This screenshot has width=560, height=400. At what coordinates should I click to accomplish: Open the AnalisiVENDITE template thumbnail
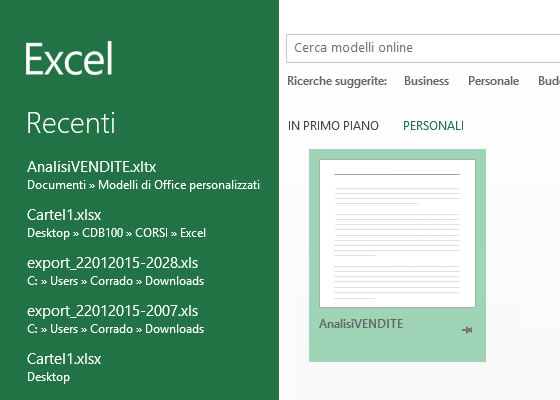(x=397, y=233)
